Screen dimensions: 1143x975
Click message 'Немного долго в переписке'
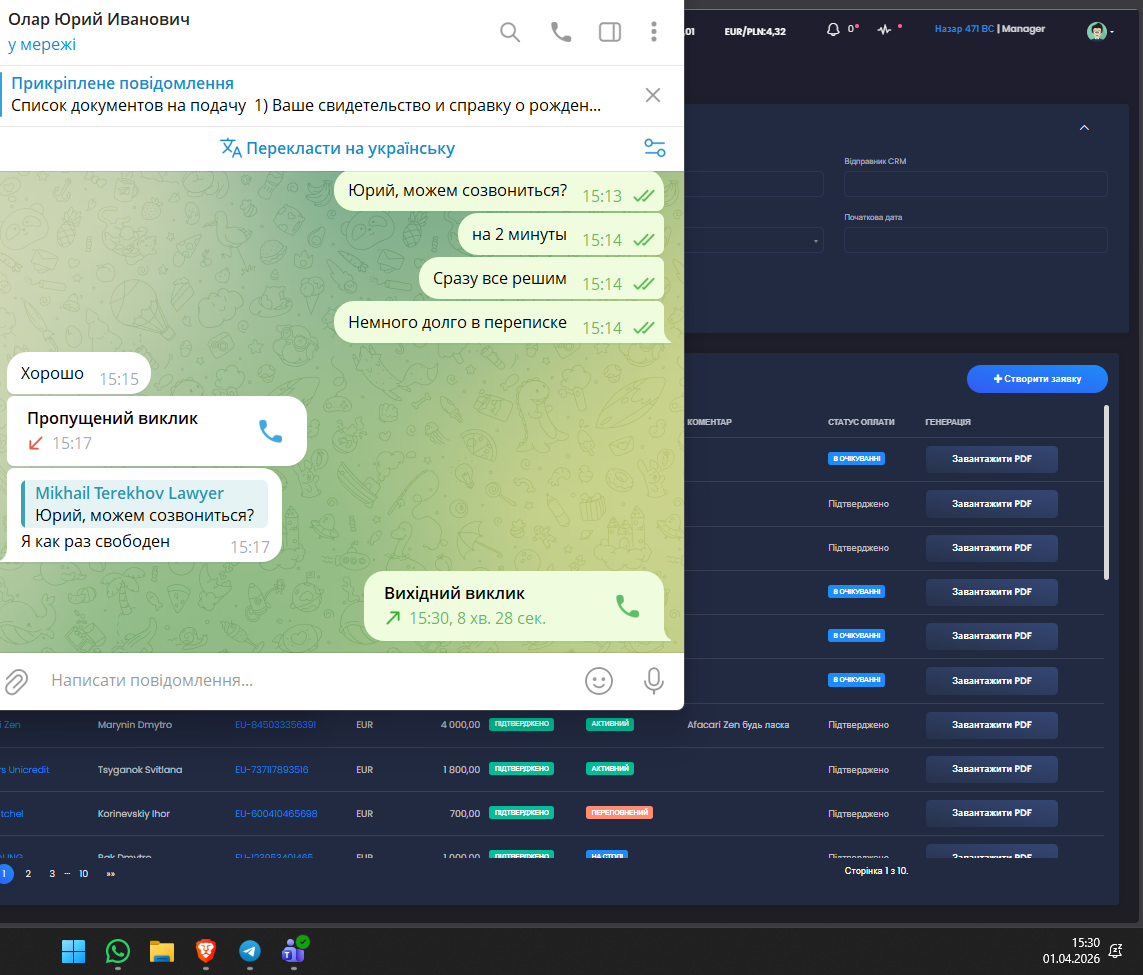click(499, 322)
